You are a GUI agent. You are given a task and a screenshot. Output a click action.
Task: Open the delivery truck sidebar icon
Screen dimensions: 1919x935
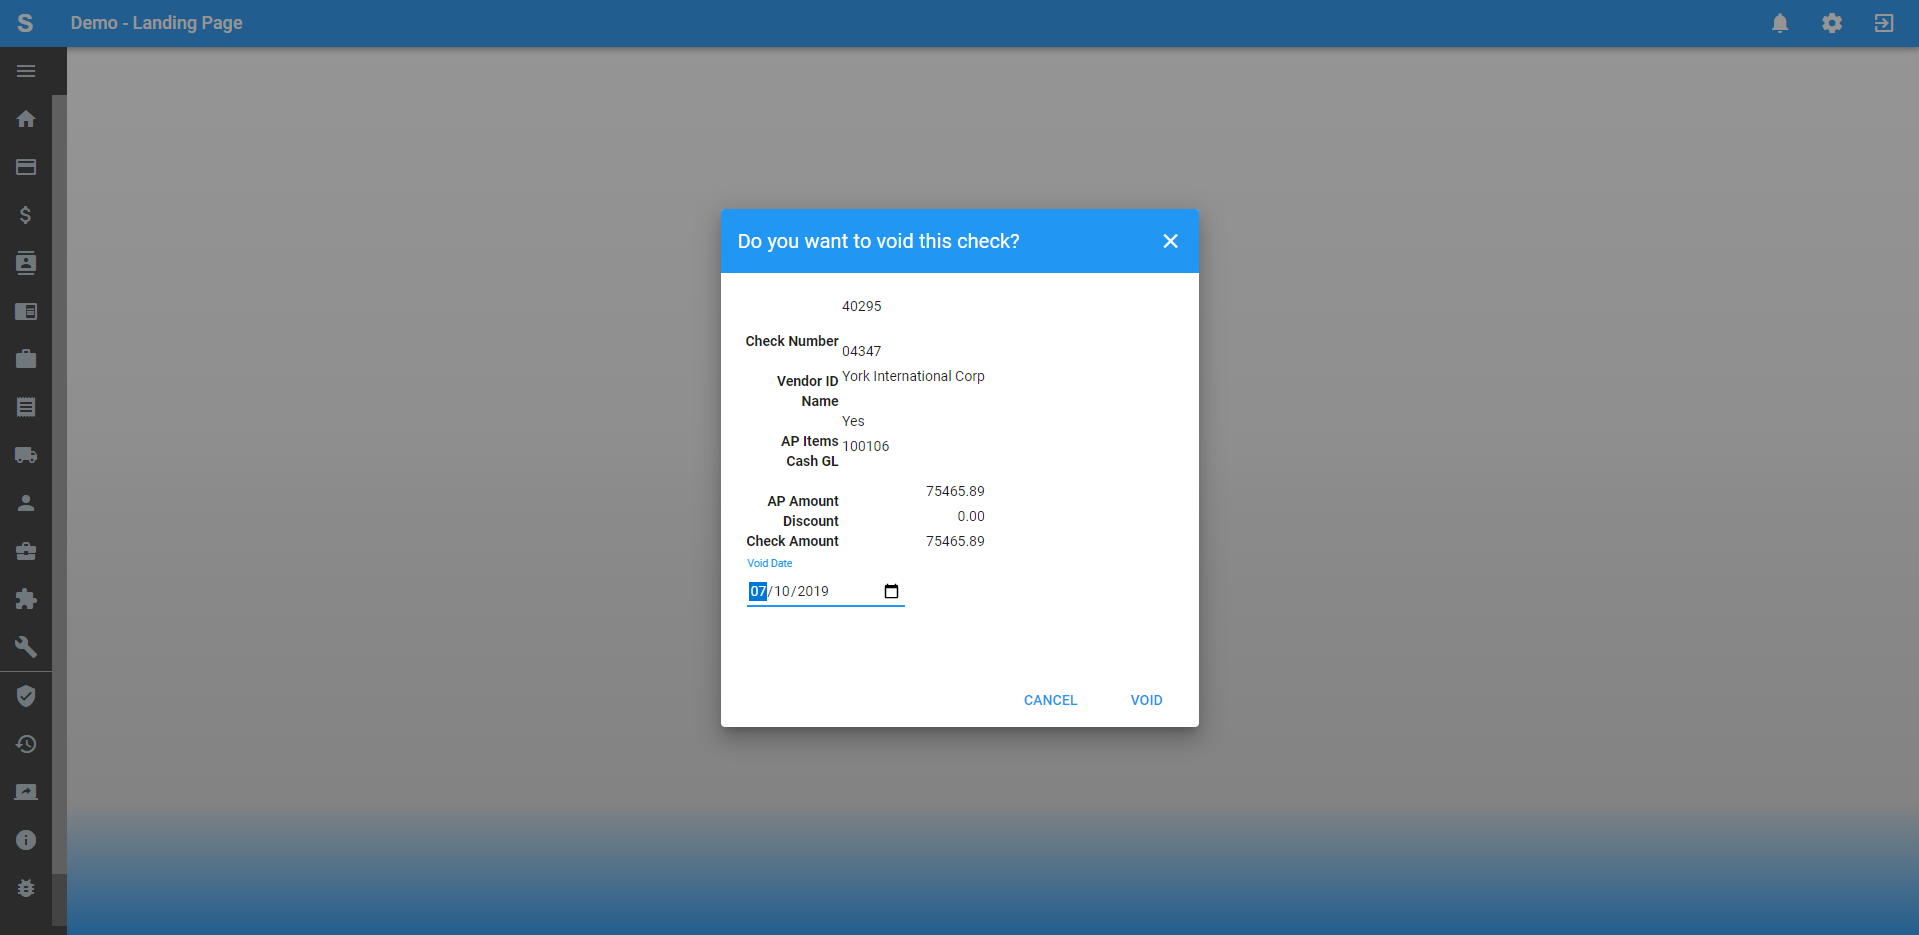26,455
